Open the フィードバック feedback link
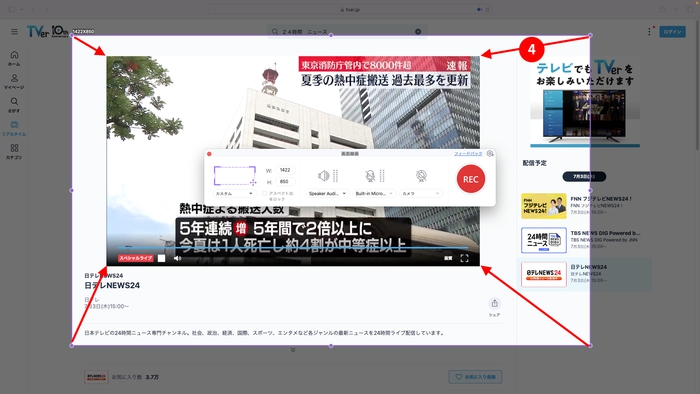 coord(468,153)
